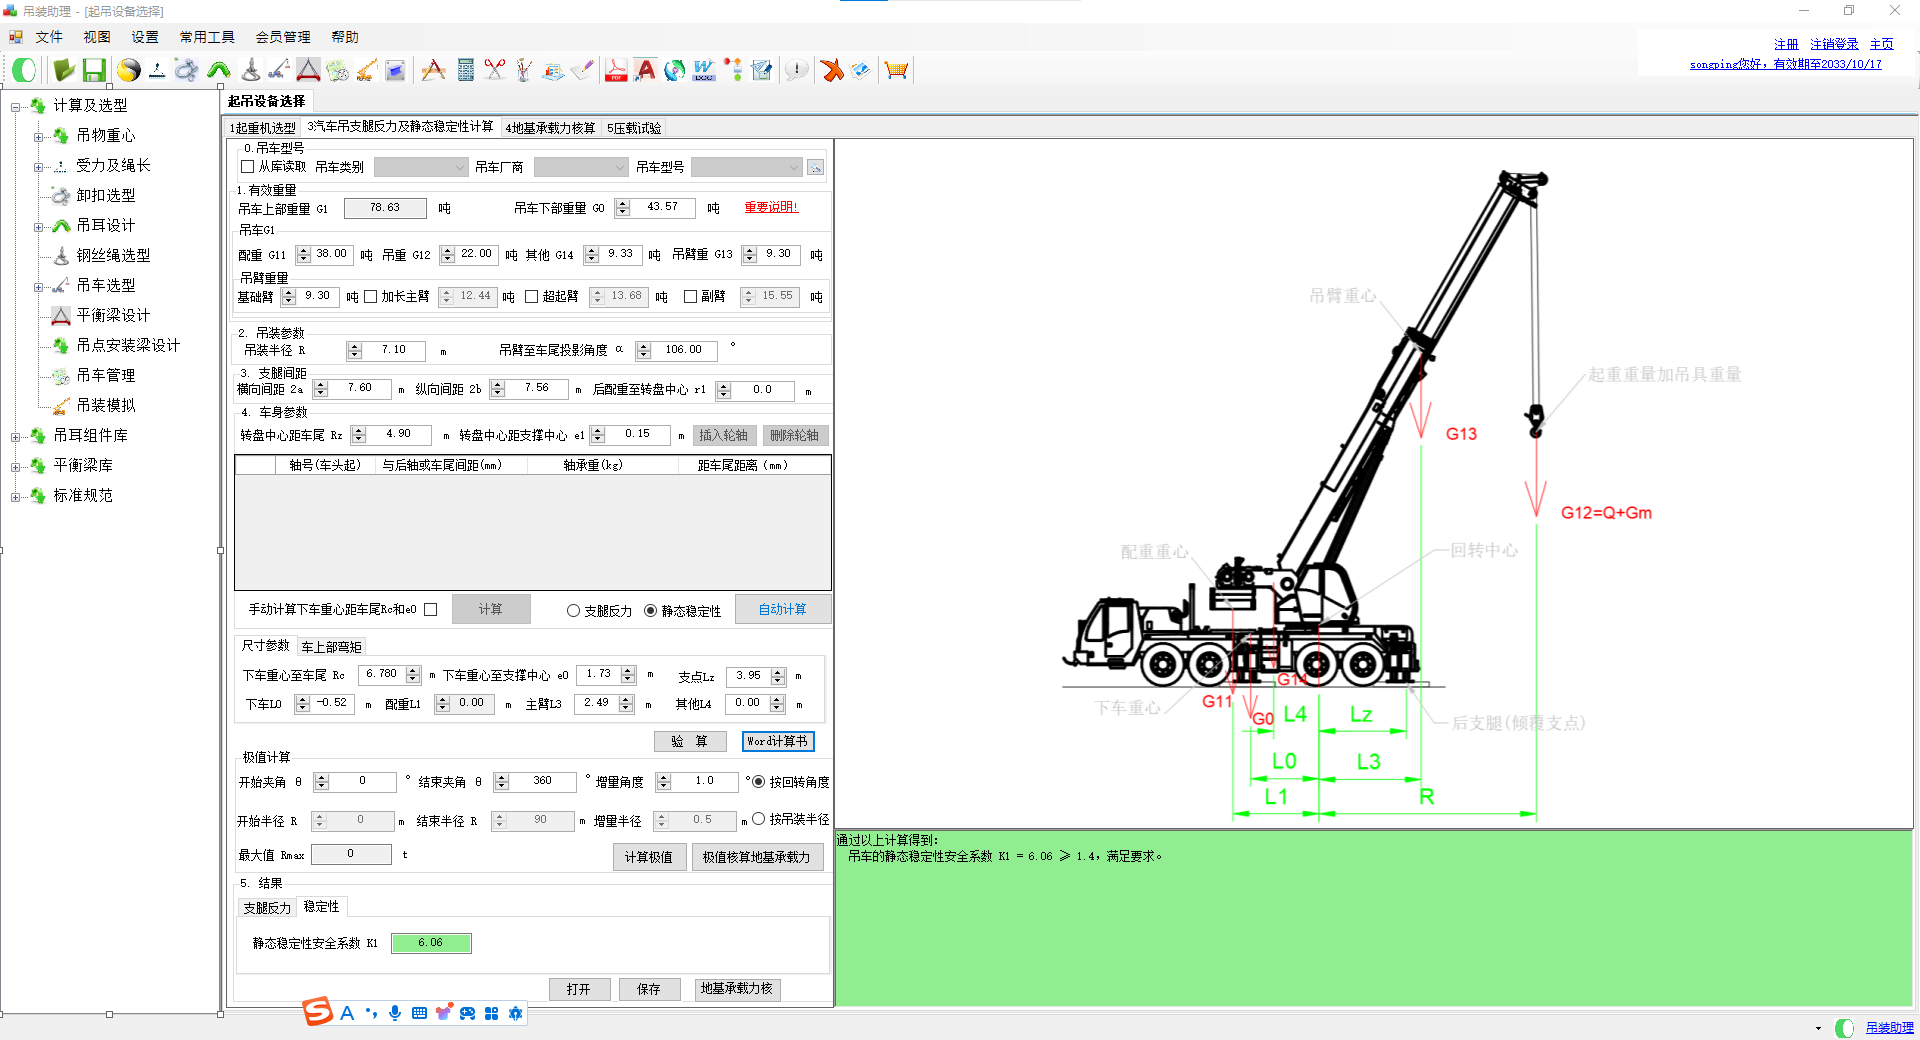This screenshot has height=1040, width=1920.
Task: Open the 常用工具 menu
Action: 207,37
